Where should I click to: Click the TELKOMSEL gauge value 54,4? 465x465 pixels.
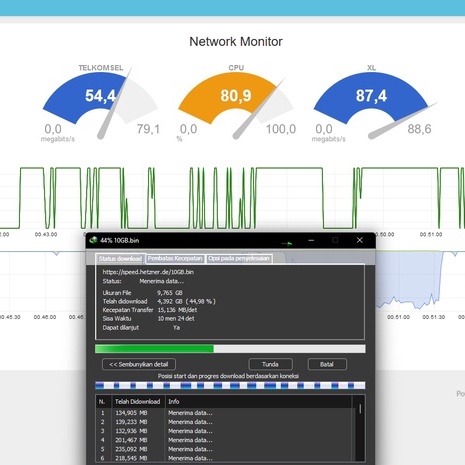(100, 96)
